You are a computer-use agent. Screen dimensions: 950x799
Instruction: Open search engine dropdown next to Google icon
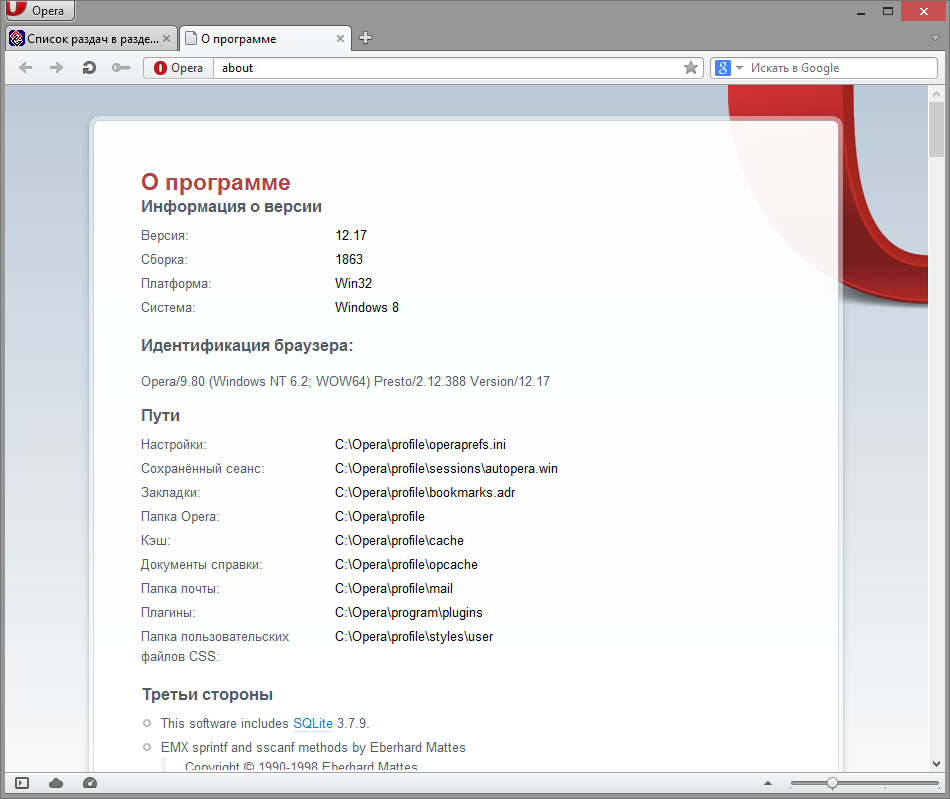coord(739,68)
